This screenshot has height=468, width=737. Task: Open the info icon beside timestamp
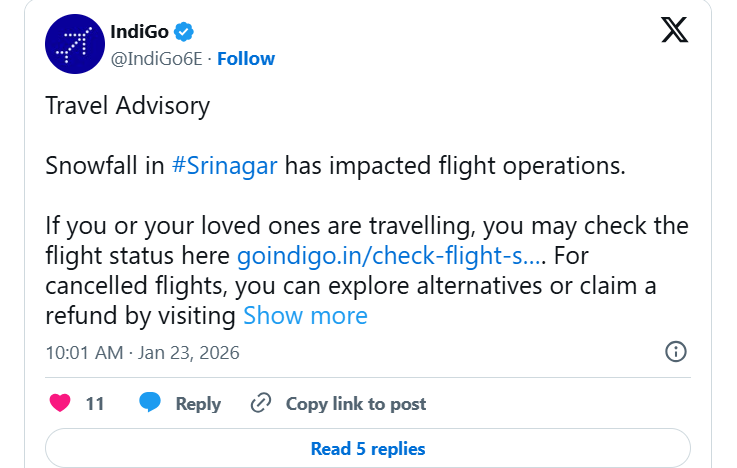click(x=676, y=352)
